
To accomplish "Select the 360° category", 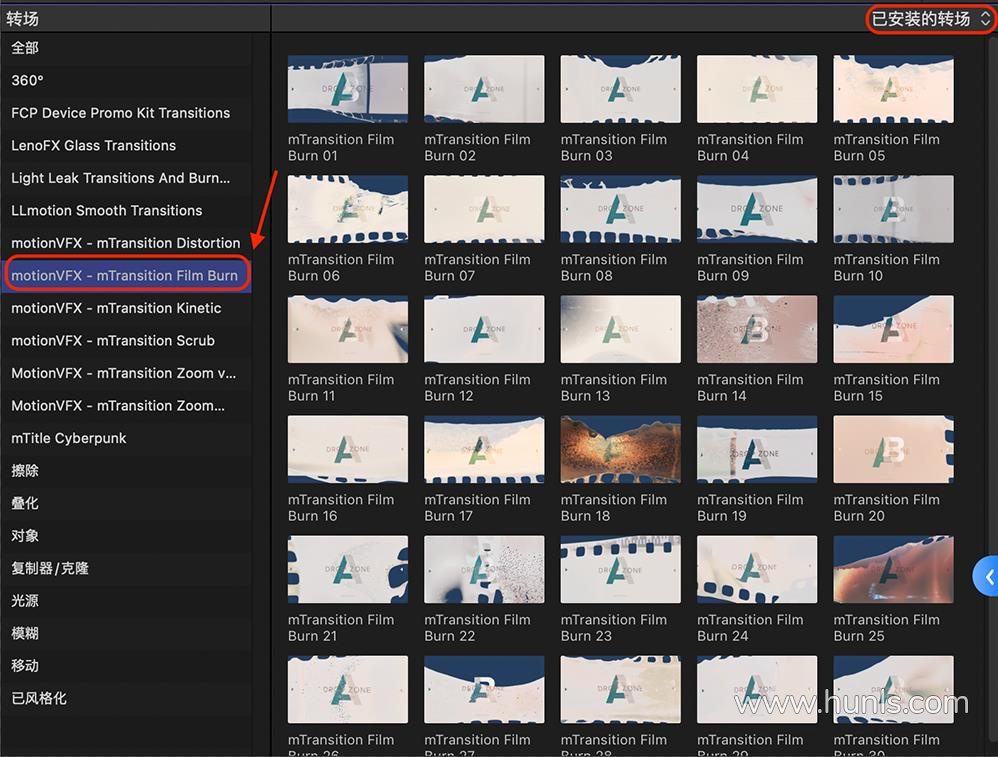I will tap(126, 80).
